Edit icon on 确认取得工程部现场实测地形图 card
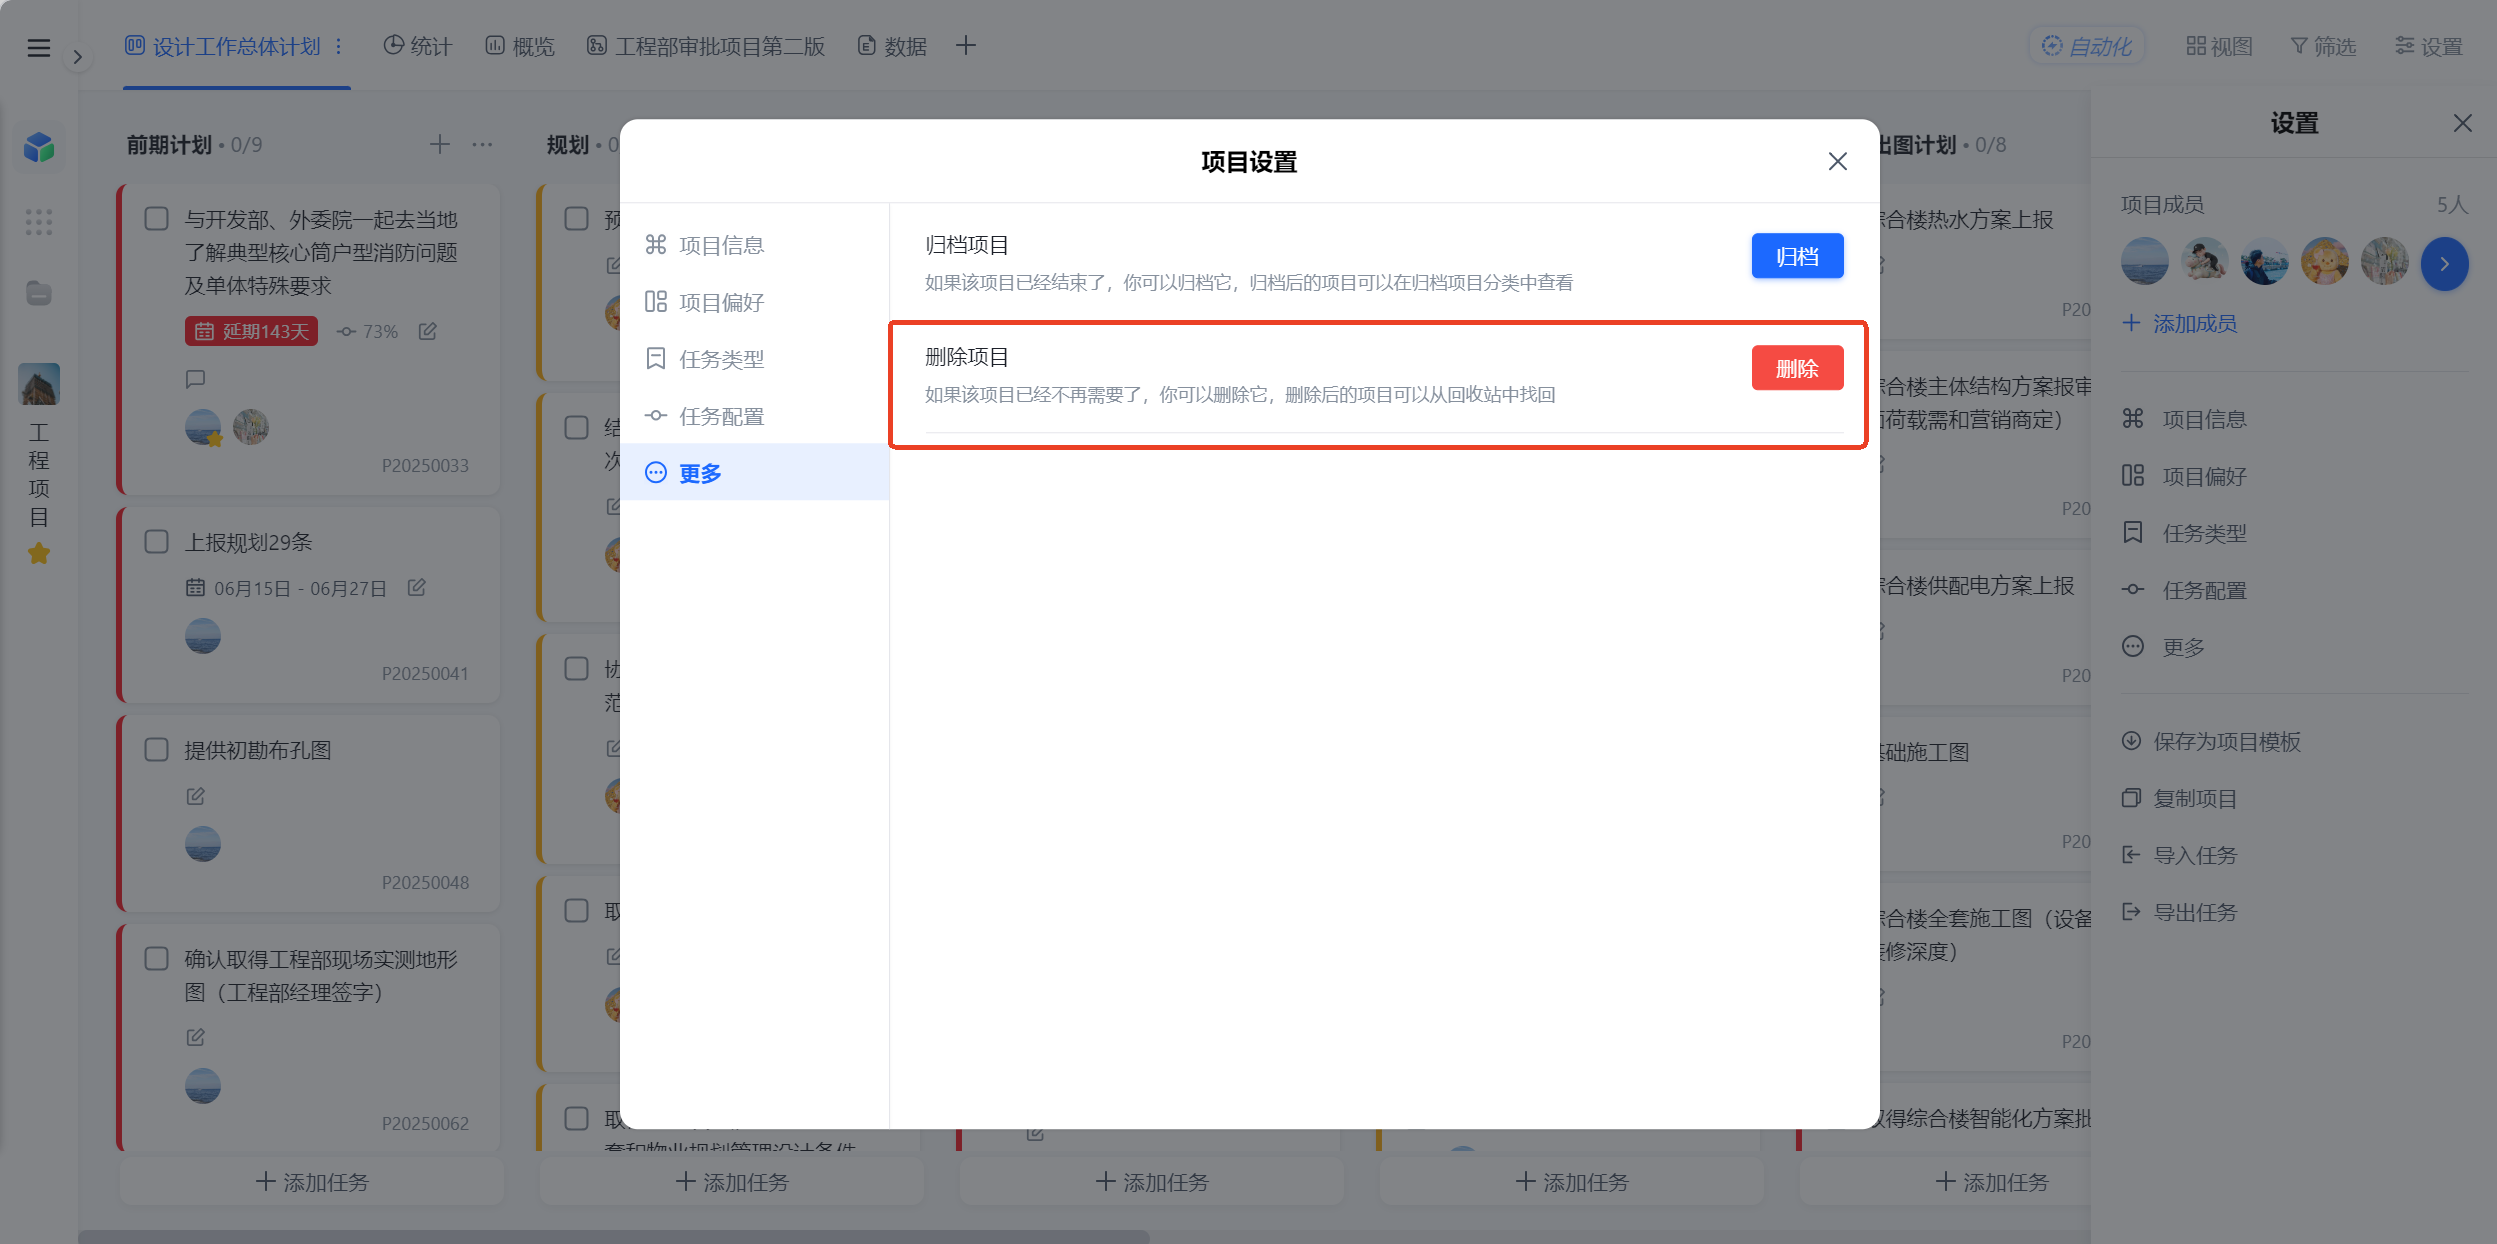This screenshot has width=2497, height=1244. tap(195, 1037)
